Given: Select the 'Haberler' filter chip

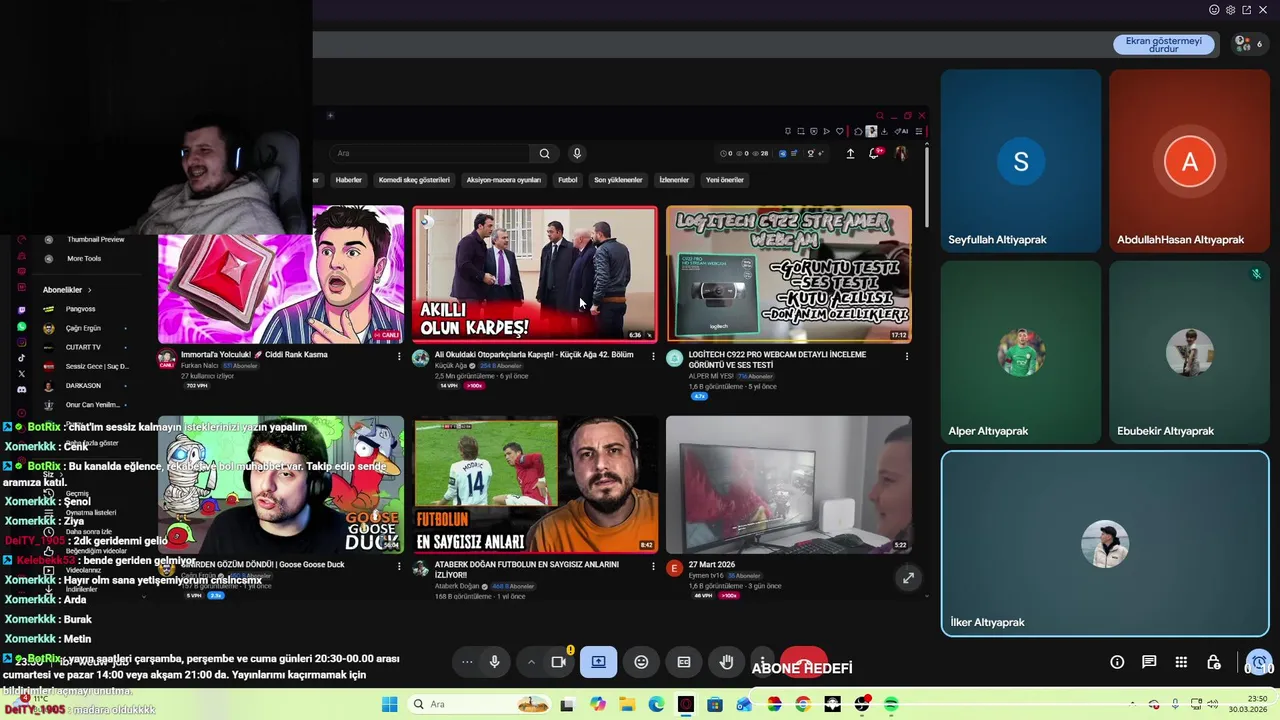Looking at the screenshot, I should (349, 180).
